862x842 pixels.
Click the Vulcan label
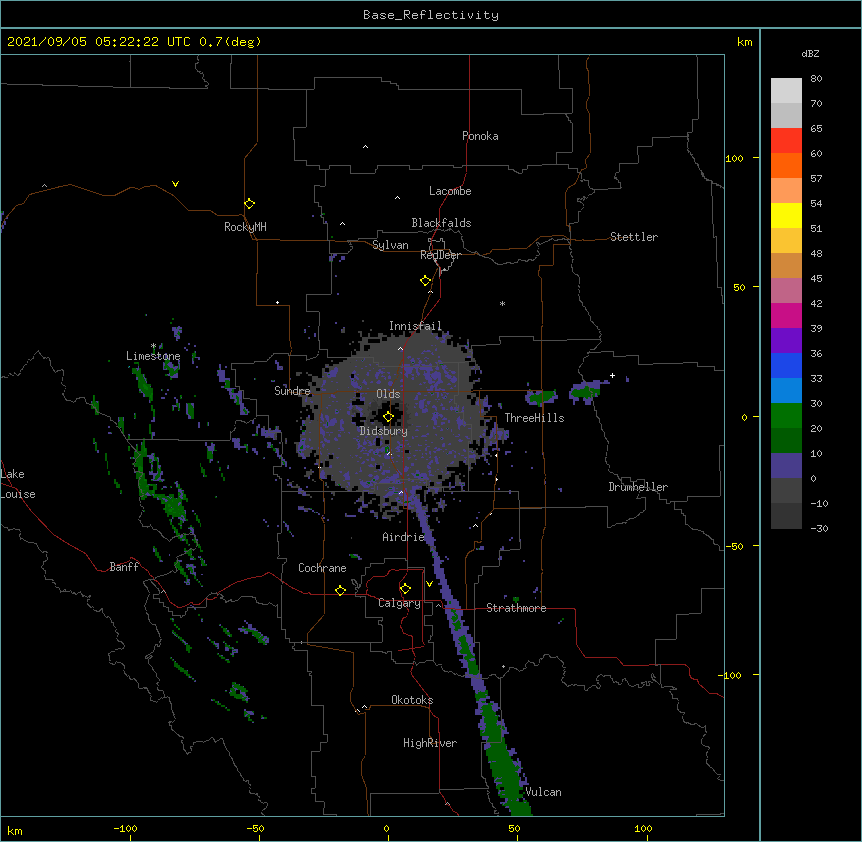[543, 792]
